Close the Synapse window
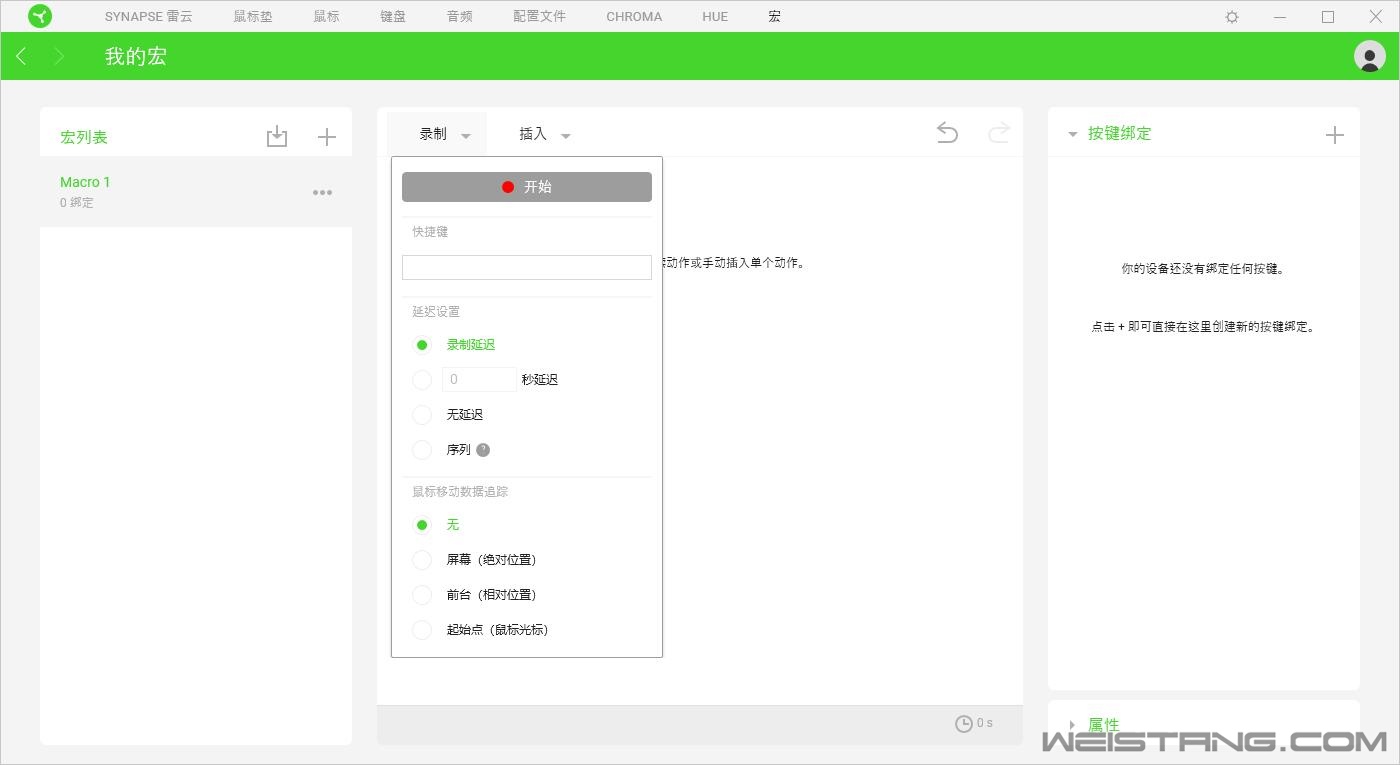1400x765 pixels. tap(1376, 17)
